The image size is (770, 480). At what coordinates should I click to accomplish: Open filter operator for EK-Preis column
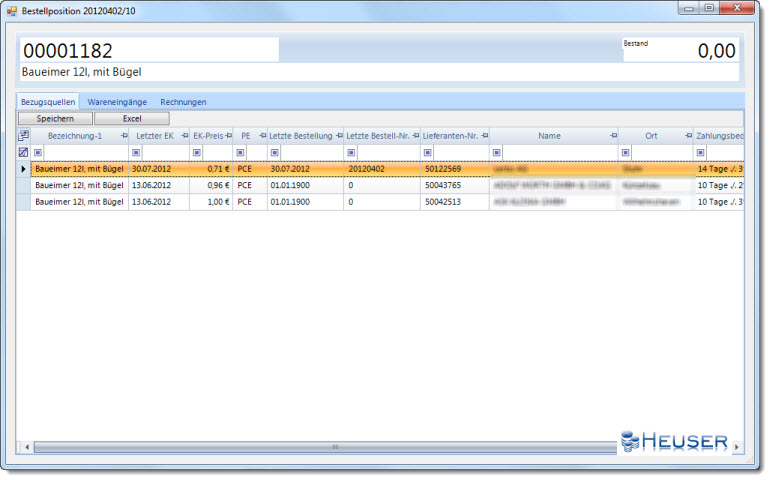coord(197,153)
